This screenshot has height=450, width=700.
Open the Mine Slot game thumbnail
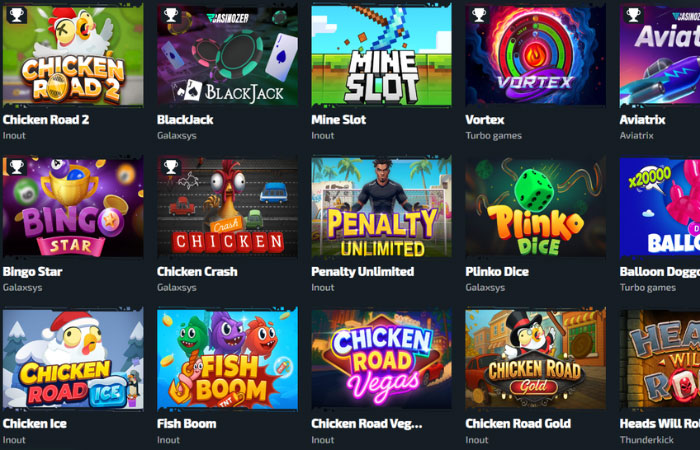381,55
